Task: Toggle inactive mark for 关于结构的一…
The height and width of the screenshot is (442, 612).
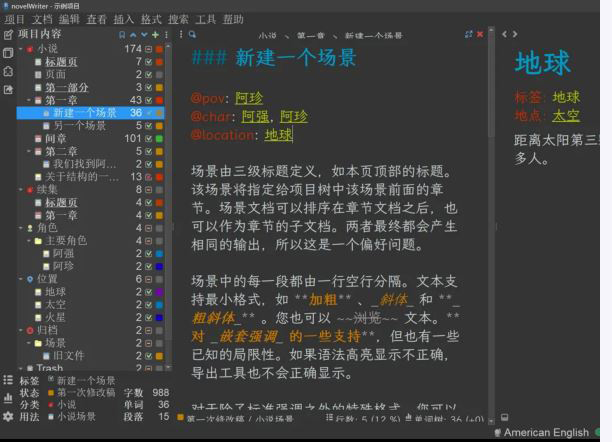Action: pos(148,177)
